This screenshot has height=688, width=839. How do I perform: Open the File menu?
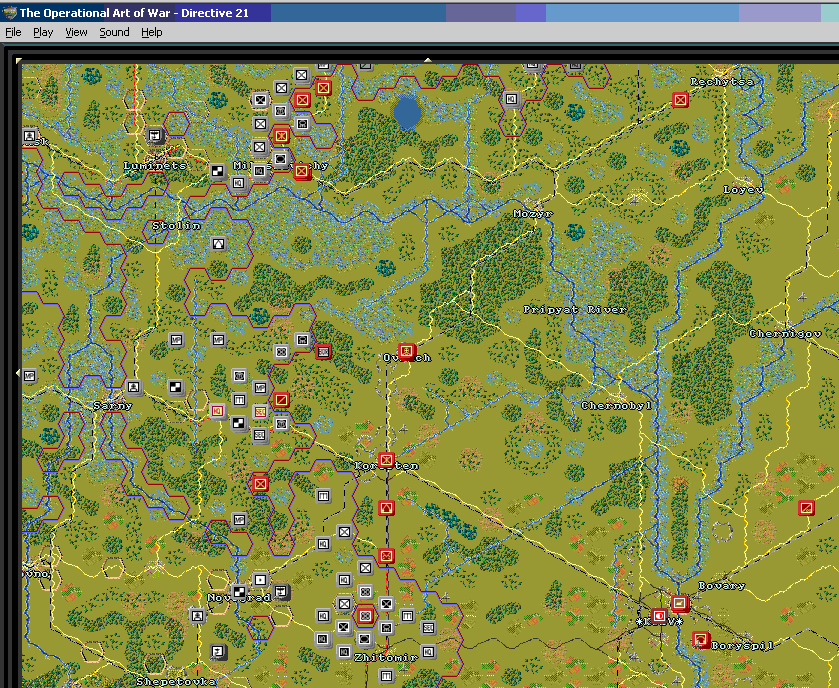[13, 32]
